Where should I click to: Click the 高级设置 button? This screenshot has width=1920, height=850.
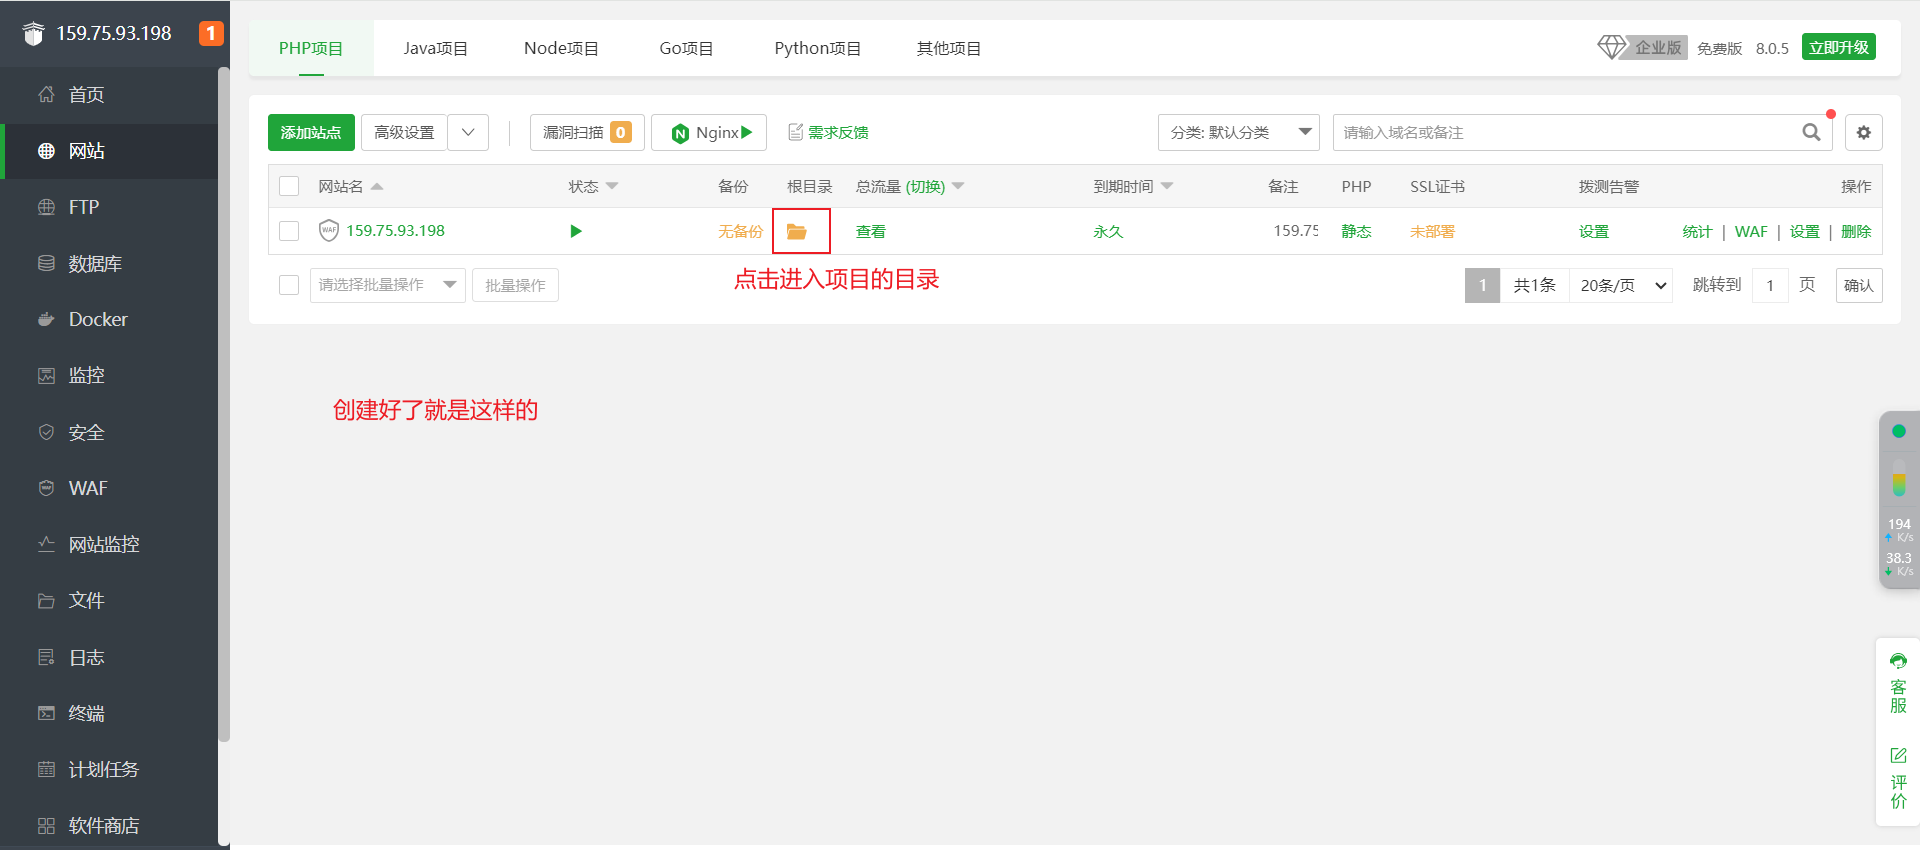coord(404,132)
